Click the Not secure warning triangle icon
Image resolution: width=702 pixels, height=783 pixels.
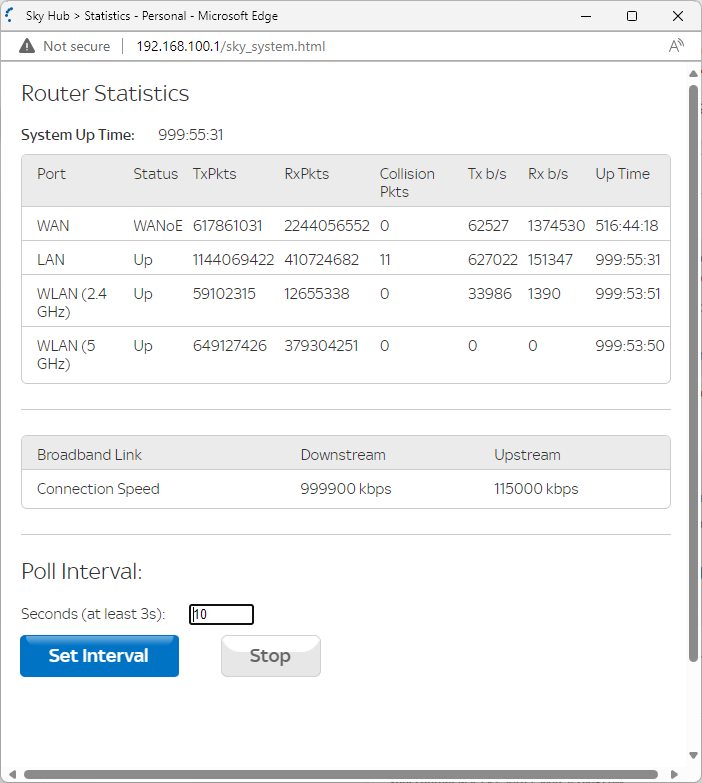point(27,46)
